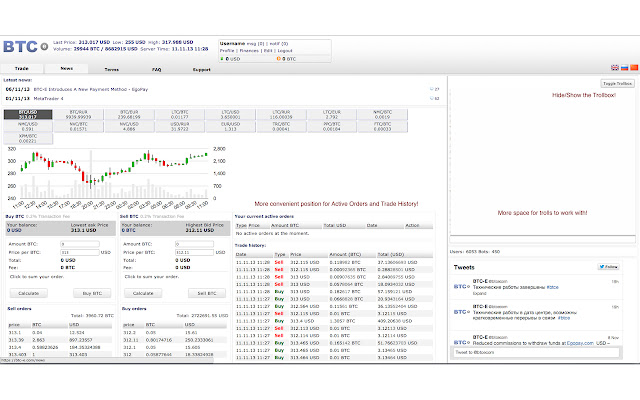Click the Tweets widget heading
640x400 pixels.
pyautogui.click(x=464, y=267)
